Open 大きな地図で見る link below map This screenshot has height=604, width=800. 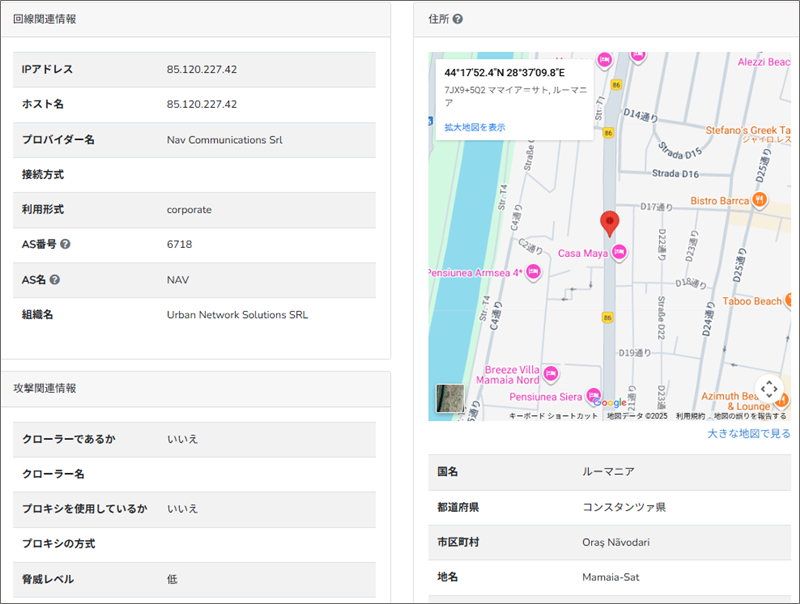click(x=748, y=433)
